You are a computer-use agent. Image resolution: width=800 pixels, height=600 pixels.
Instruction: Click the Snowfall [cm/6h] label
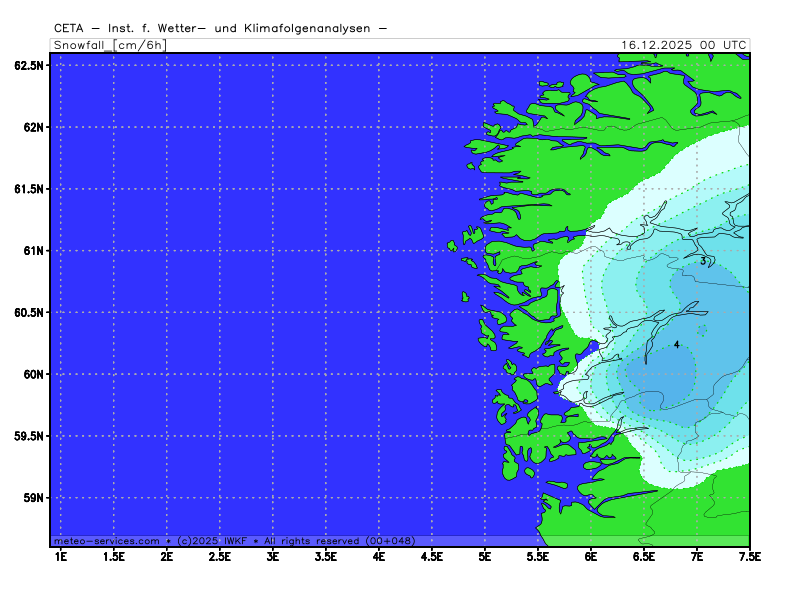pos(109,45)
